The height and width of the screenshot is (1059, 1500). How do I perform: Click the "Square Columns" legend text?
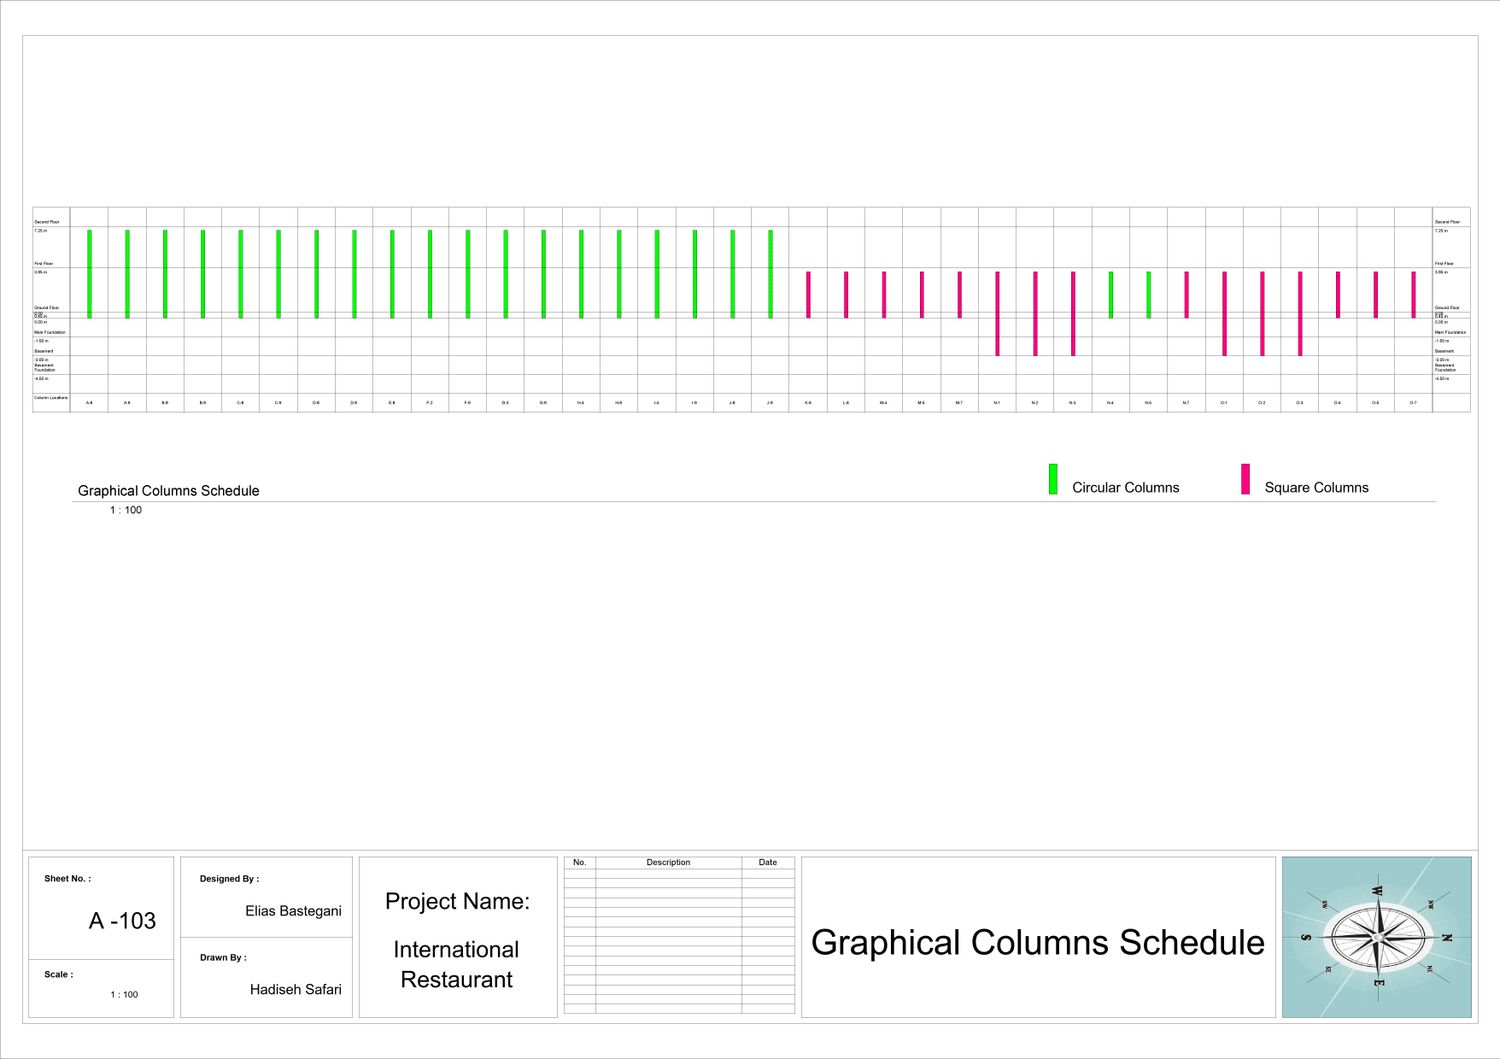(1316, 488)
